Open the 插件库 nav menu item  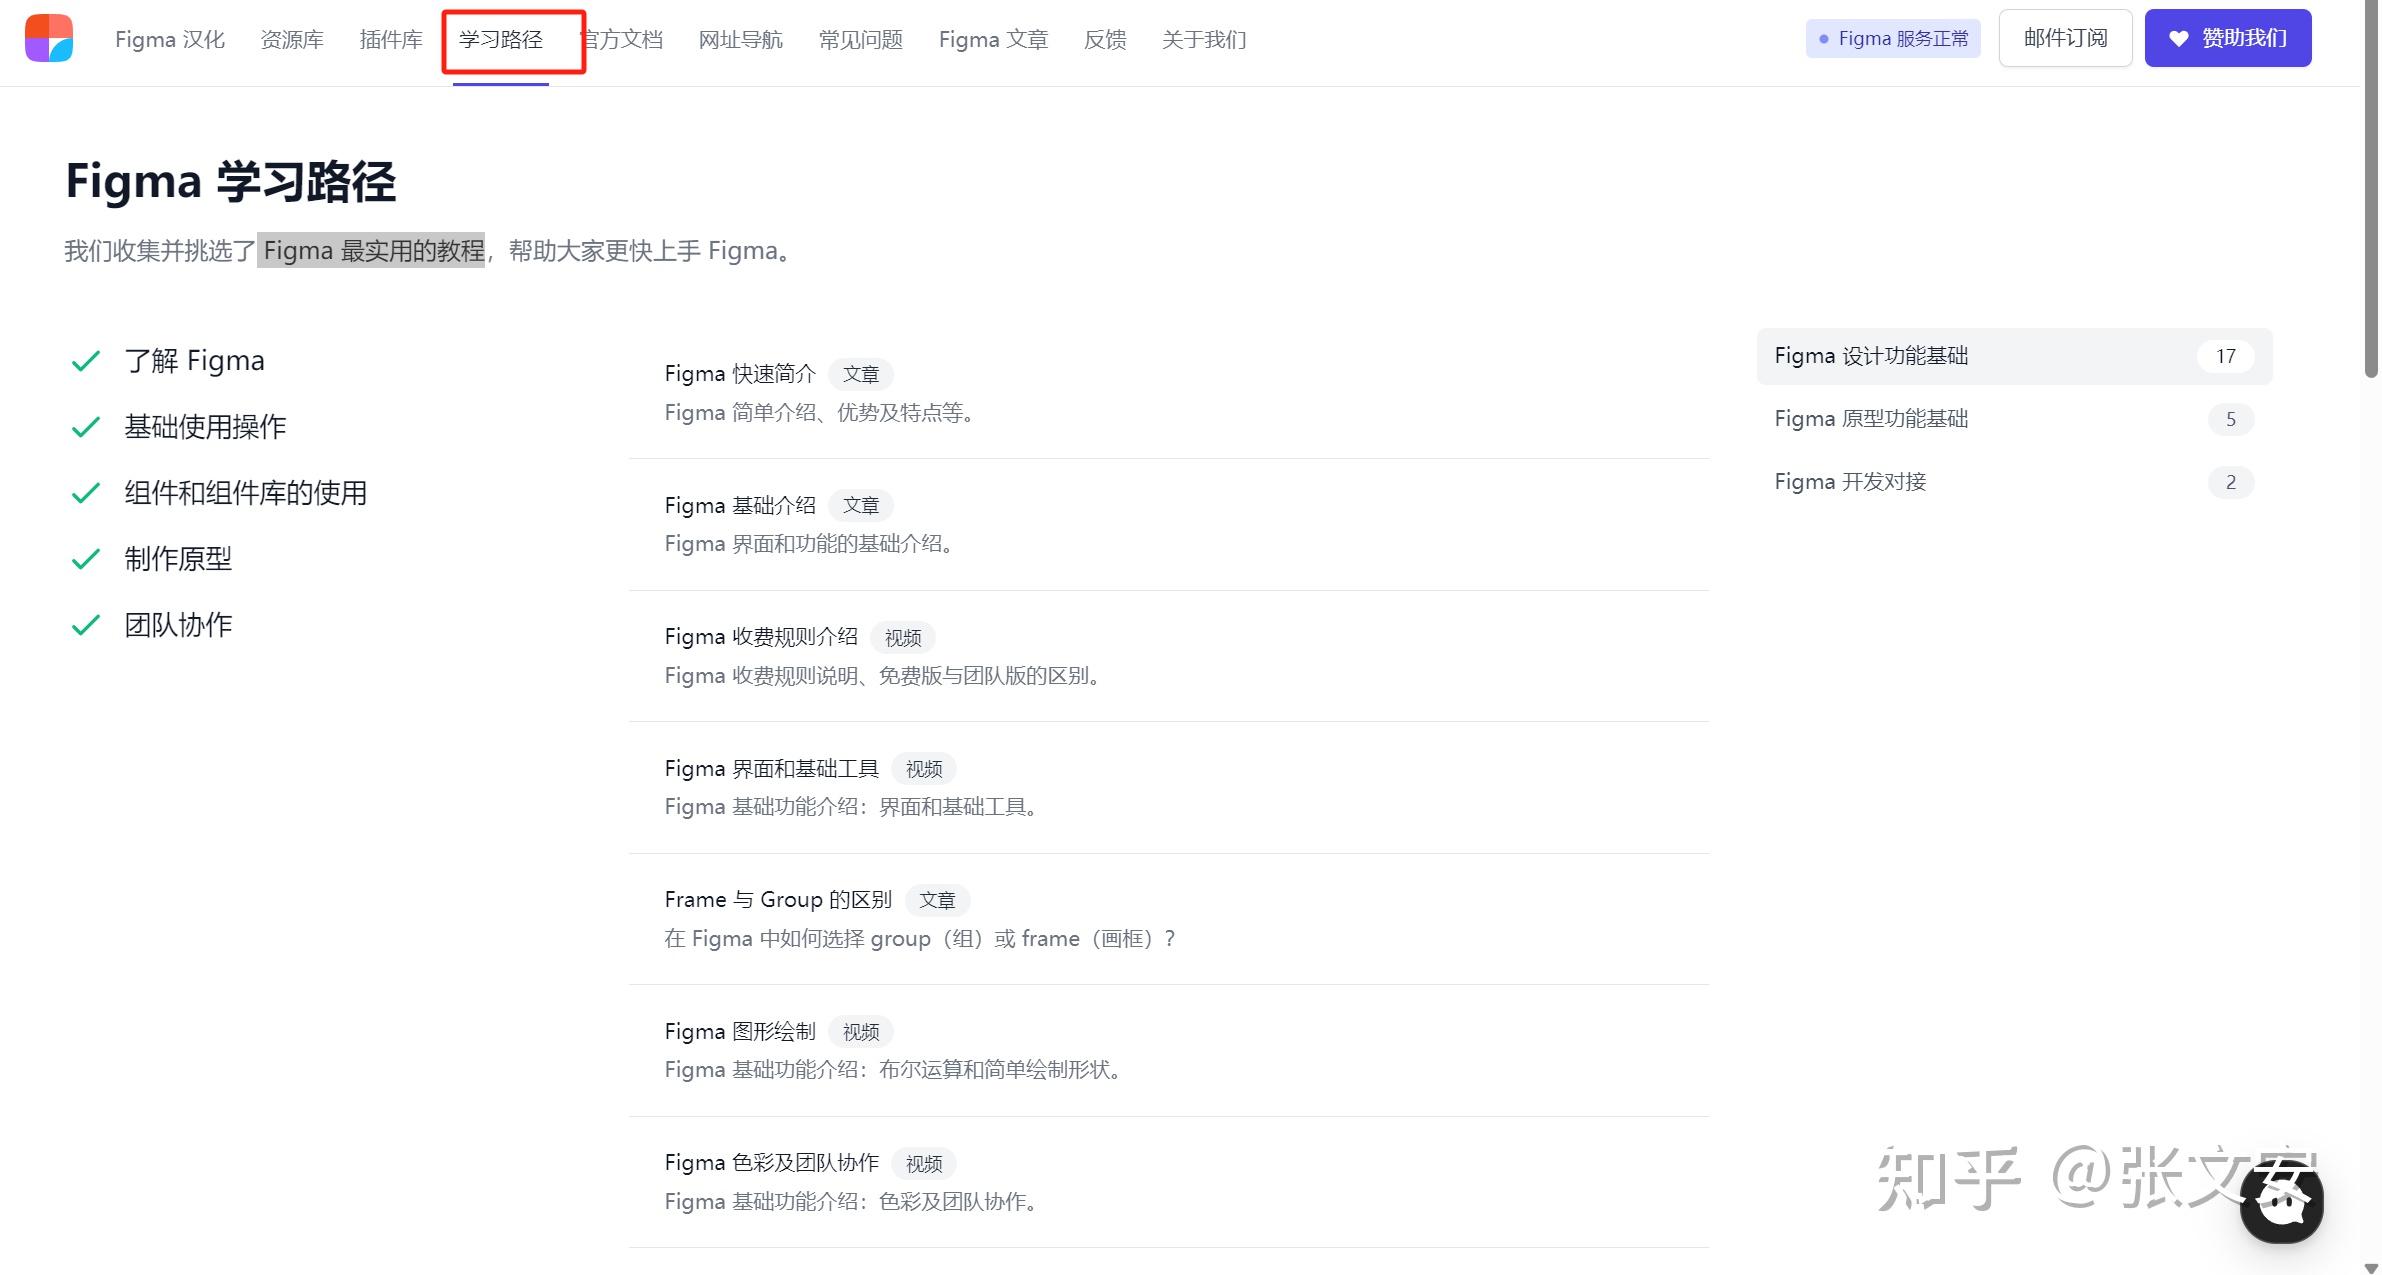click(391, 40)
